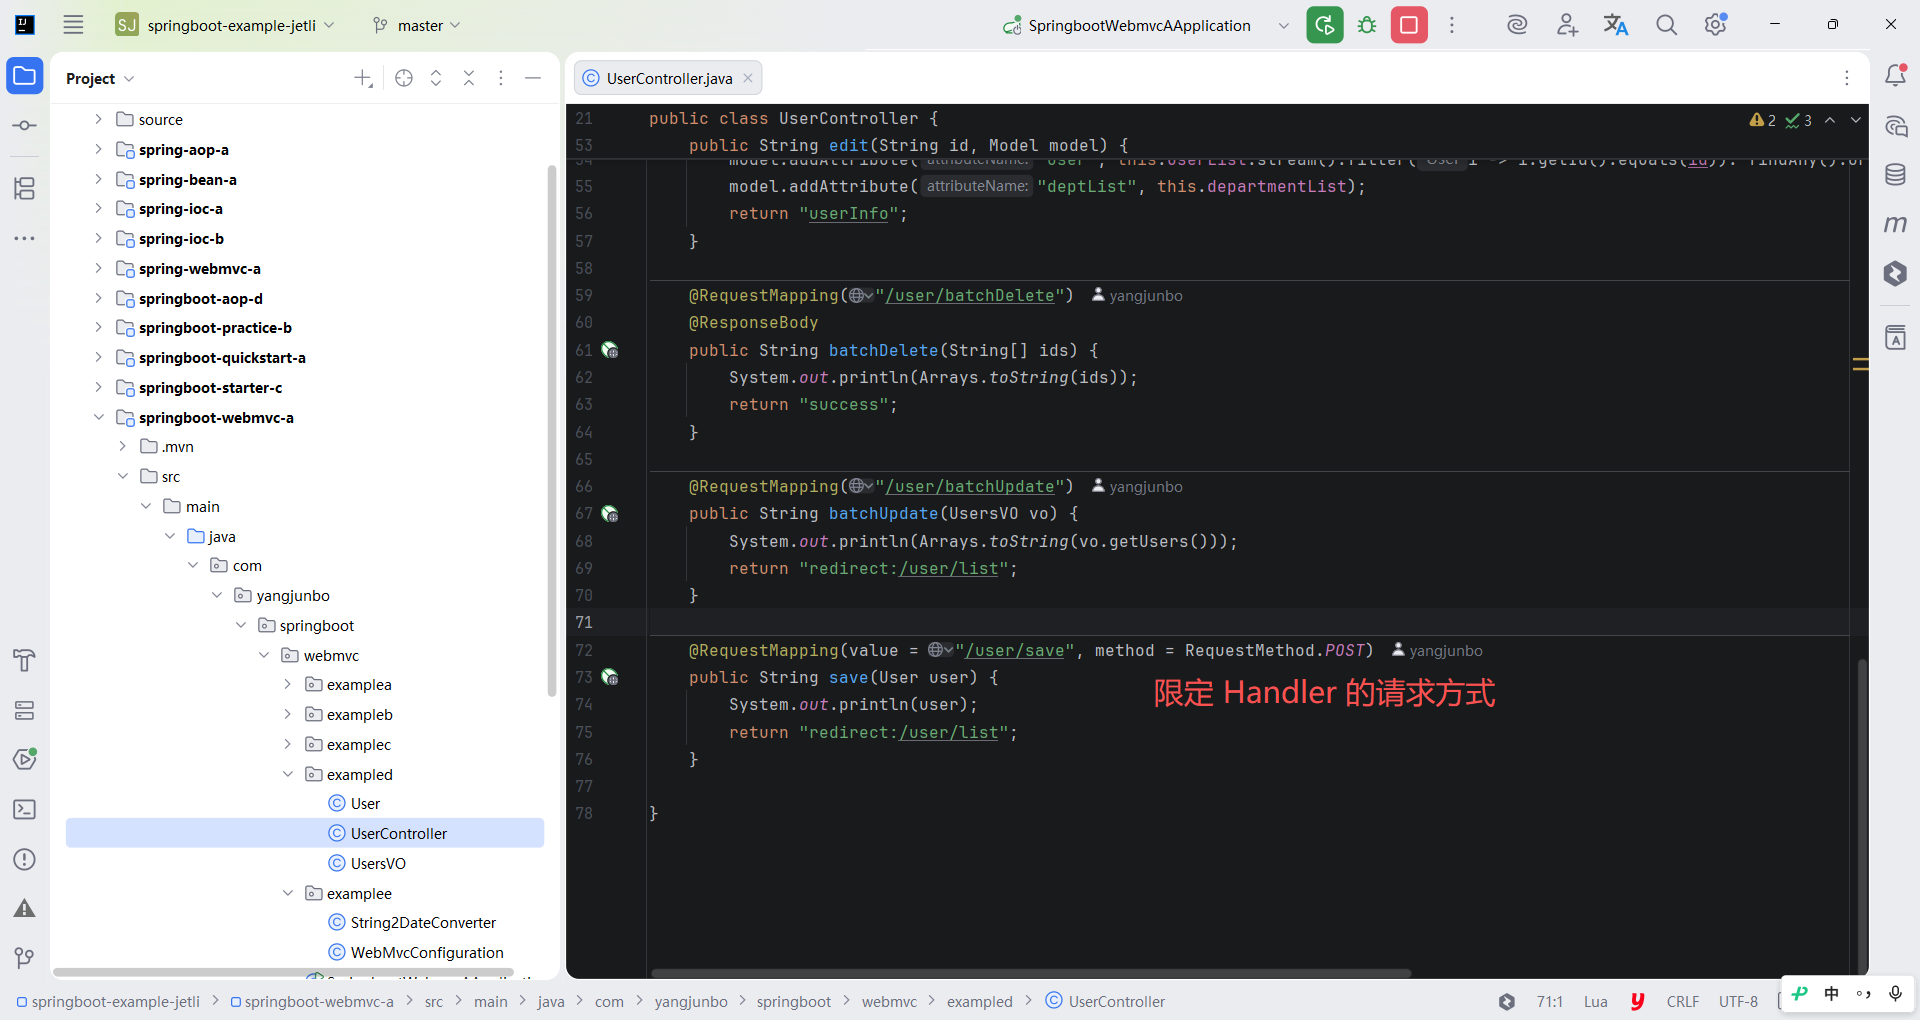Open run toolbar more actions
This screenshot has width=1920, height=1020.
[x=1452, y=25]
